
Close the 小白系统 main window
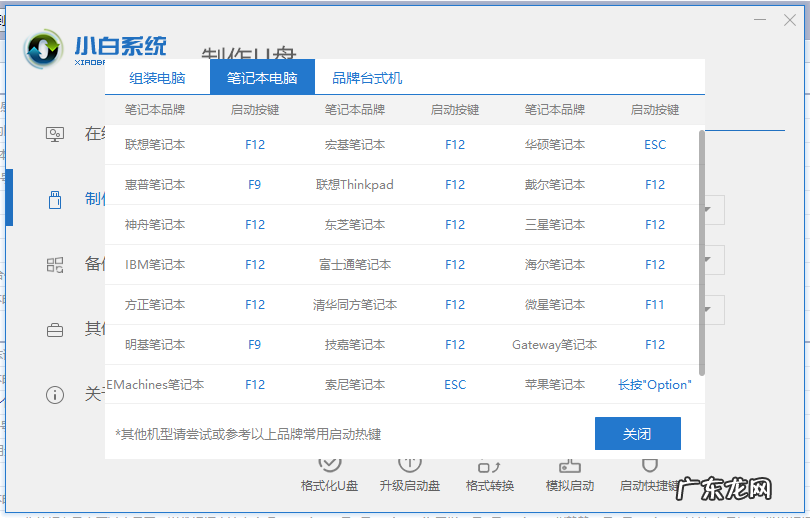point(790,20)
